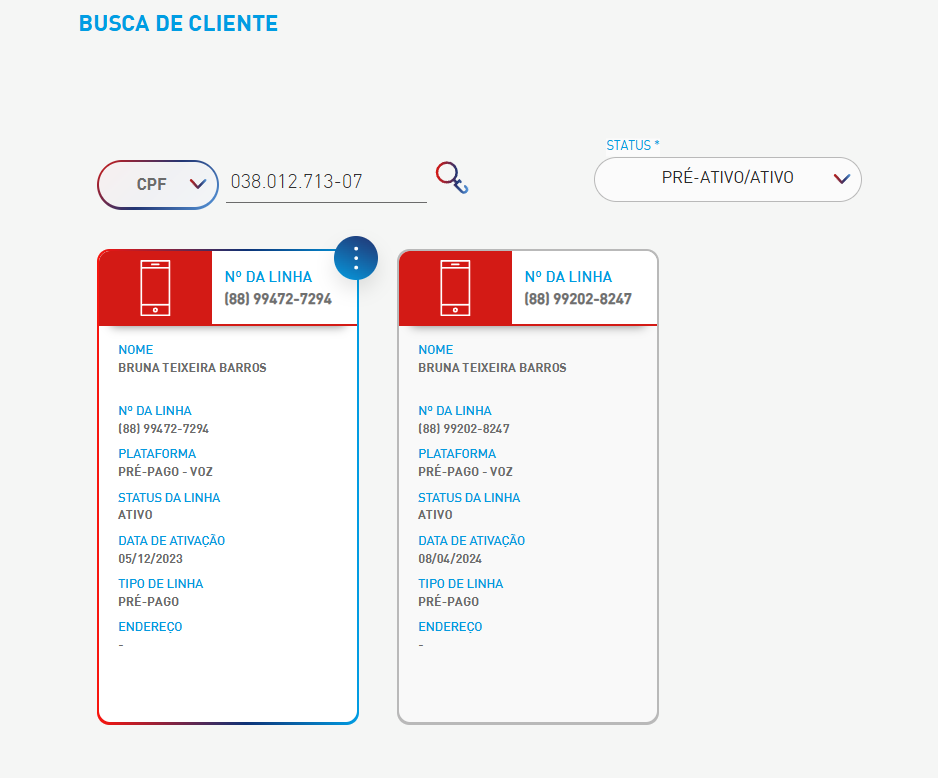Image resolution: width=938 pixels, height=778 pixels.
Task: Expand the STATUS PRÉ-ATIVO/ATIVO dropdown
Action: [727, 179]
